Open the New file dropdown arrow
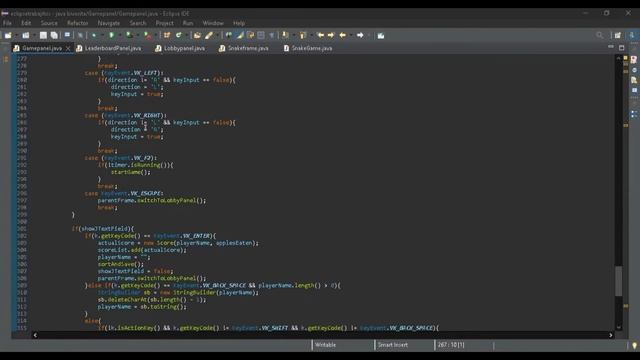This screenshot has width=640, height=360. [16, 36]
